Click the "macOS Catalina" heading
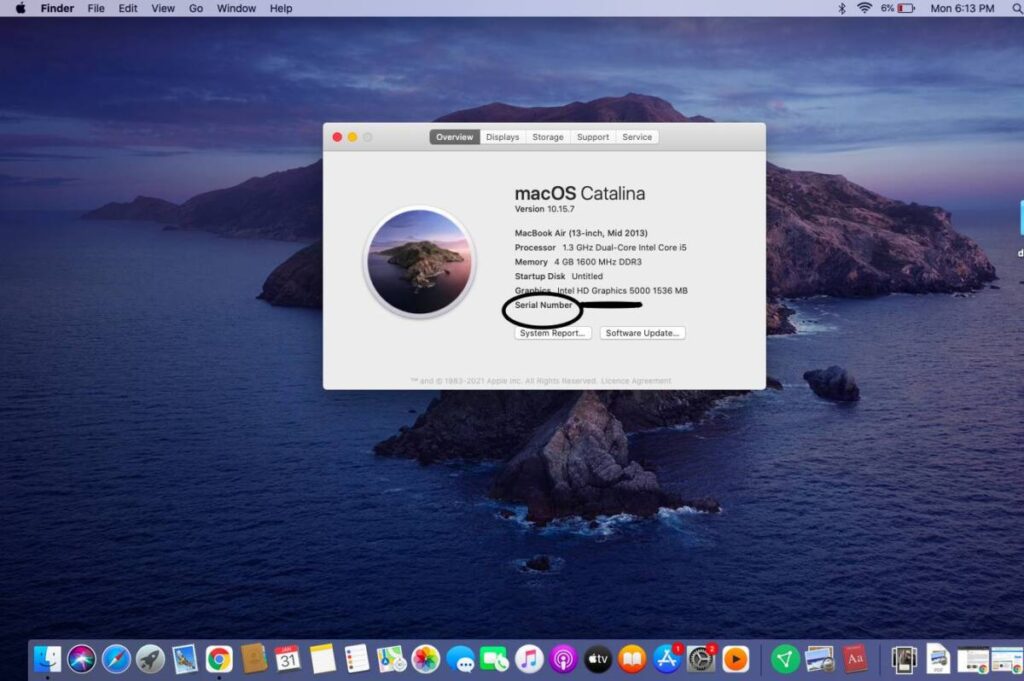 [580, 193]
